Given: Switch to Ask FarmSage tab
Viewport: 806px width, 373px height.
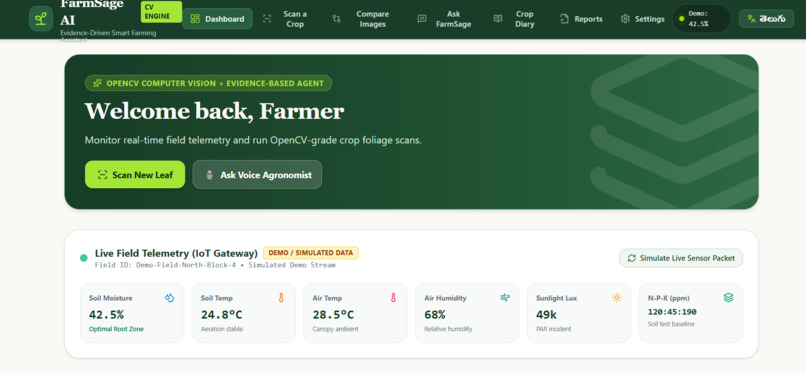Looking at the screenshot, I should coord(446,19).
